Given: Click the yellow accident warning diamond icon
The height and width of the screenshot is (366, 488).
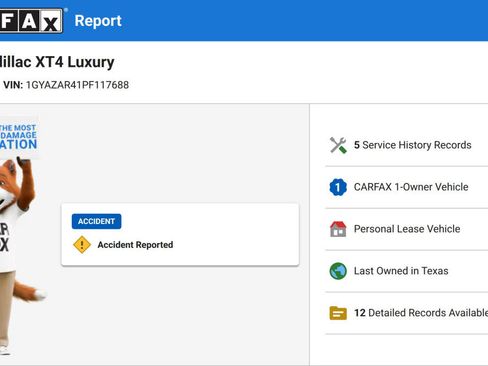Looking at the screenshot, I should pos(82,245).
